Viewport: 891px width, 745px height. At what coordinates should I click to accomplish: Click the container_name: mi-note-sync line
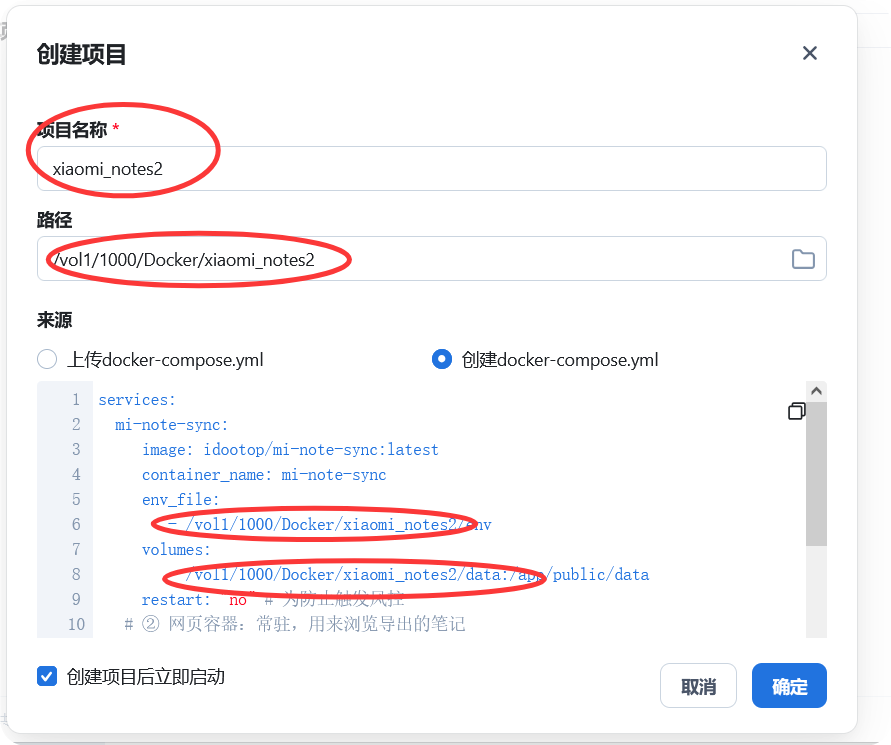(x=264, y=474)
